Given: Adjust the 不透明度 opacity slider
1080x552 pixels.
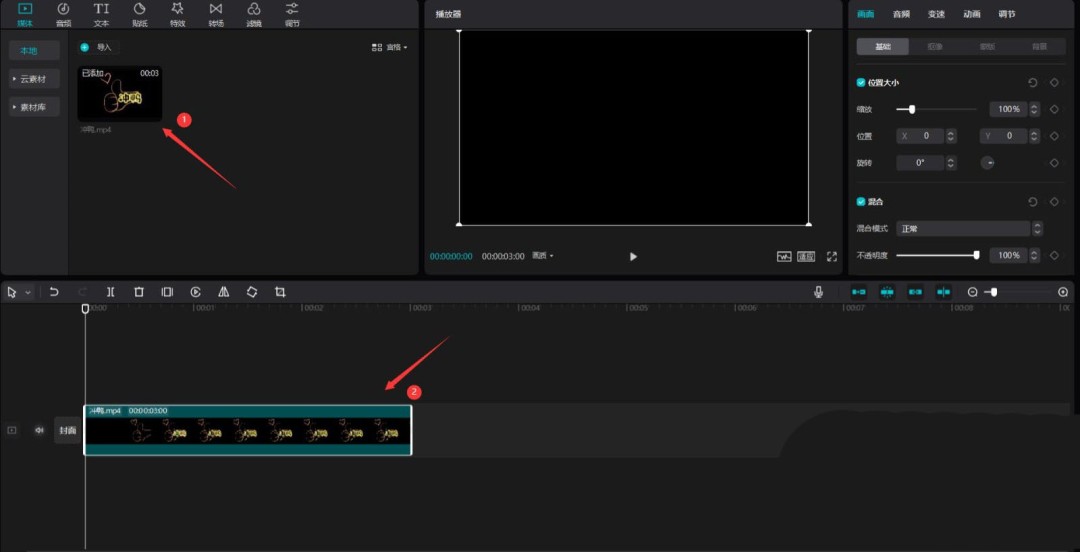Looking at the screenshot, I should 937,256.
